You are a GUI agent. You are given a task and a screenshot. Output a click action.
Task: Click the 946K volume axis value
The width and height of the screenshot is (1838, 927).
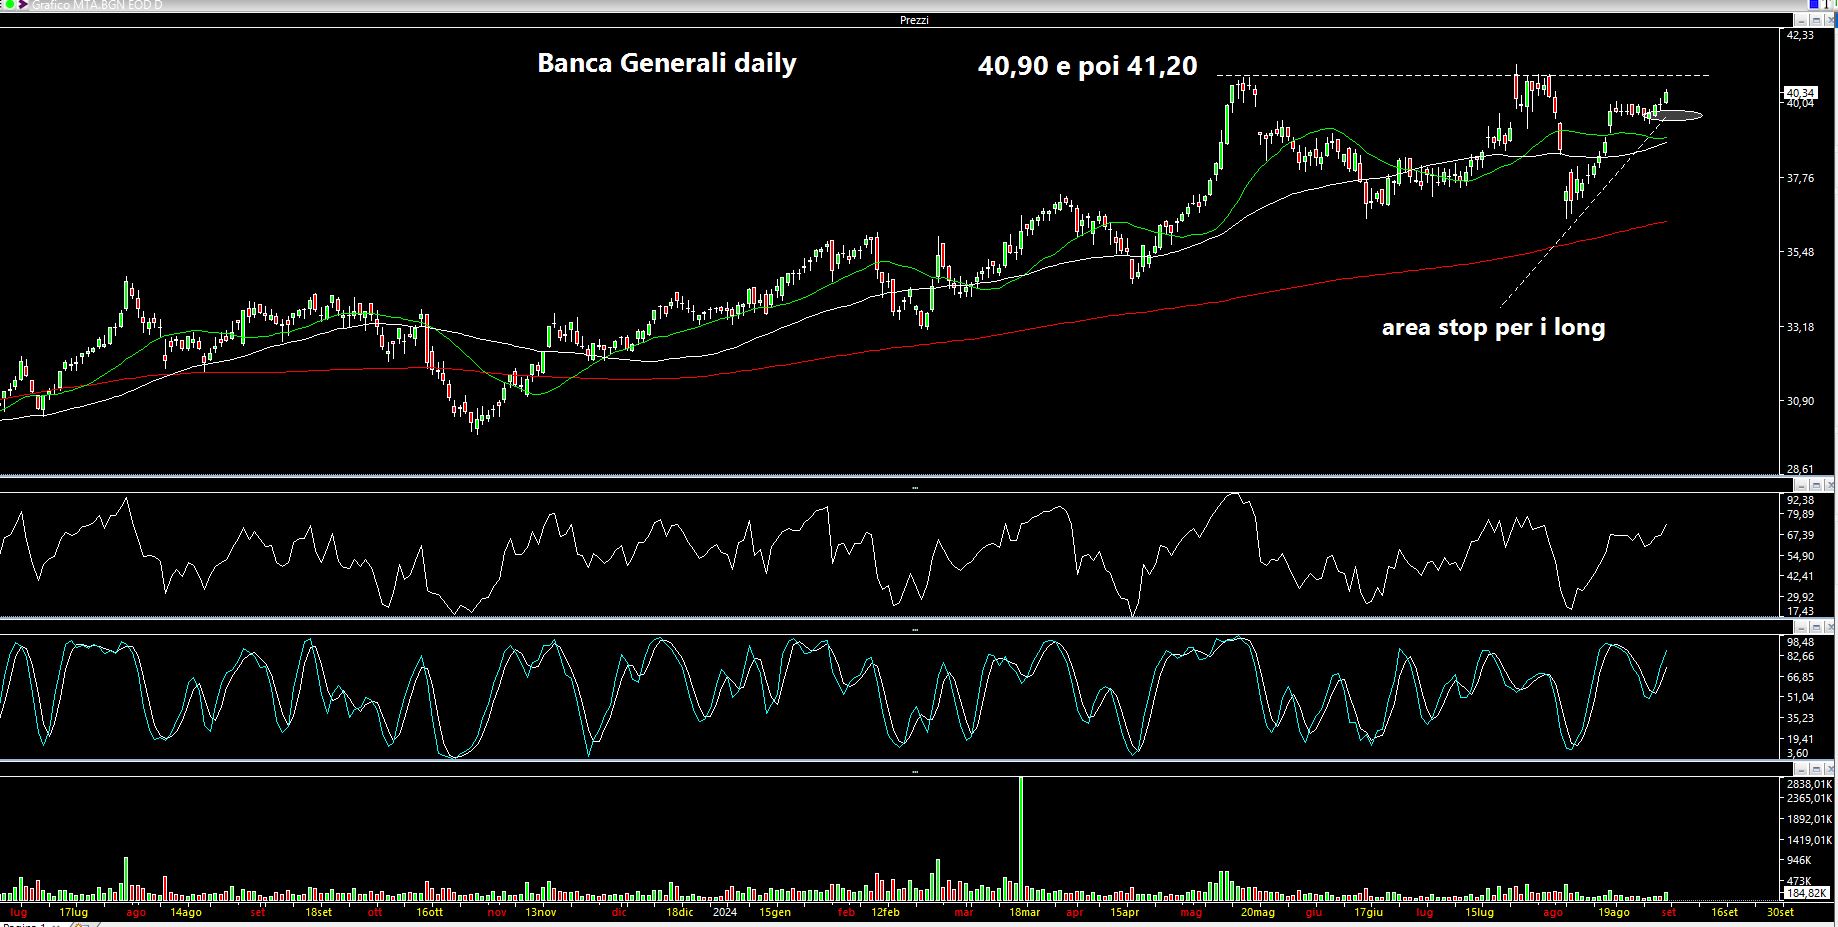(1799, 860)
